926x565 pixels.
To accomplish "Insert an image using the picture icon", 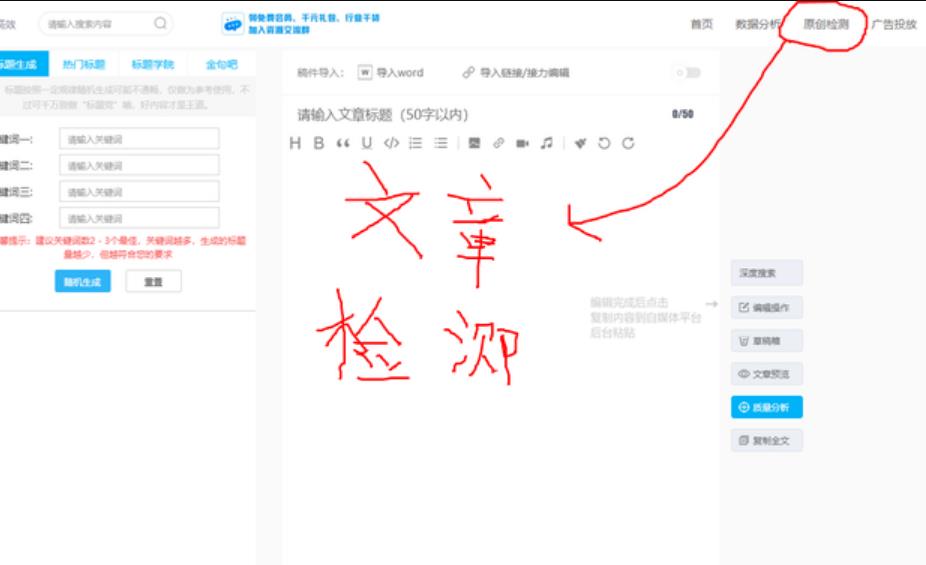I will click(474, 143).
